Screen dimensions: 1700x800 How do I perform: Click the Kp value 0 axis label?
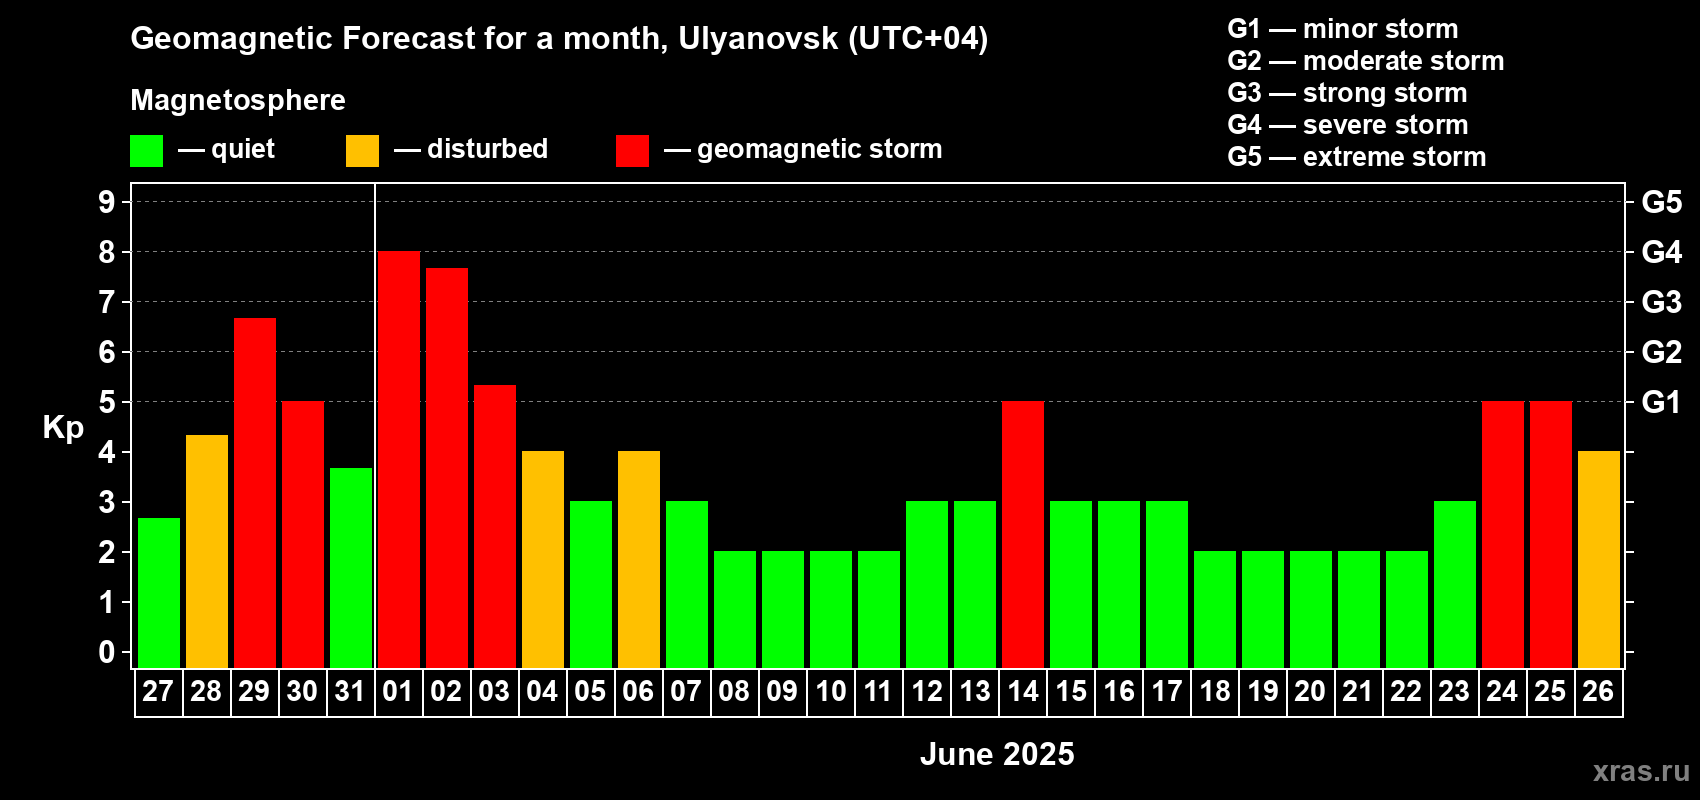pos(107,652)
